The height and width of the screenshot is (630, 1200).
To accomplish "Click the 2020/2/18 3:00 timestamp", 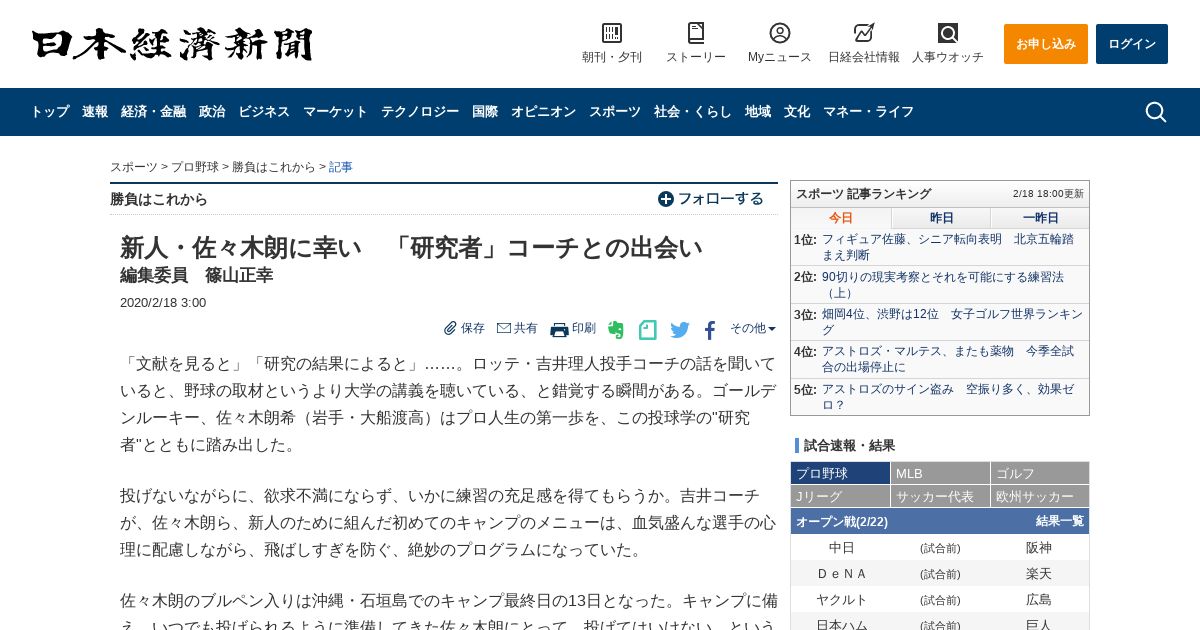I will [x=163, y=303].
